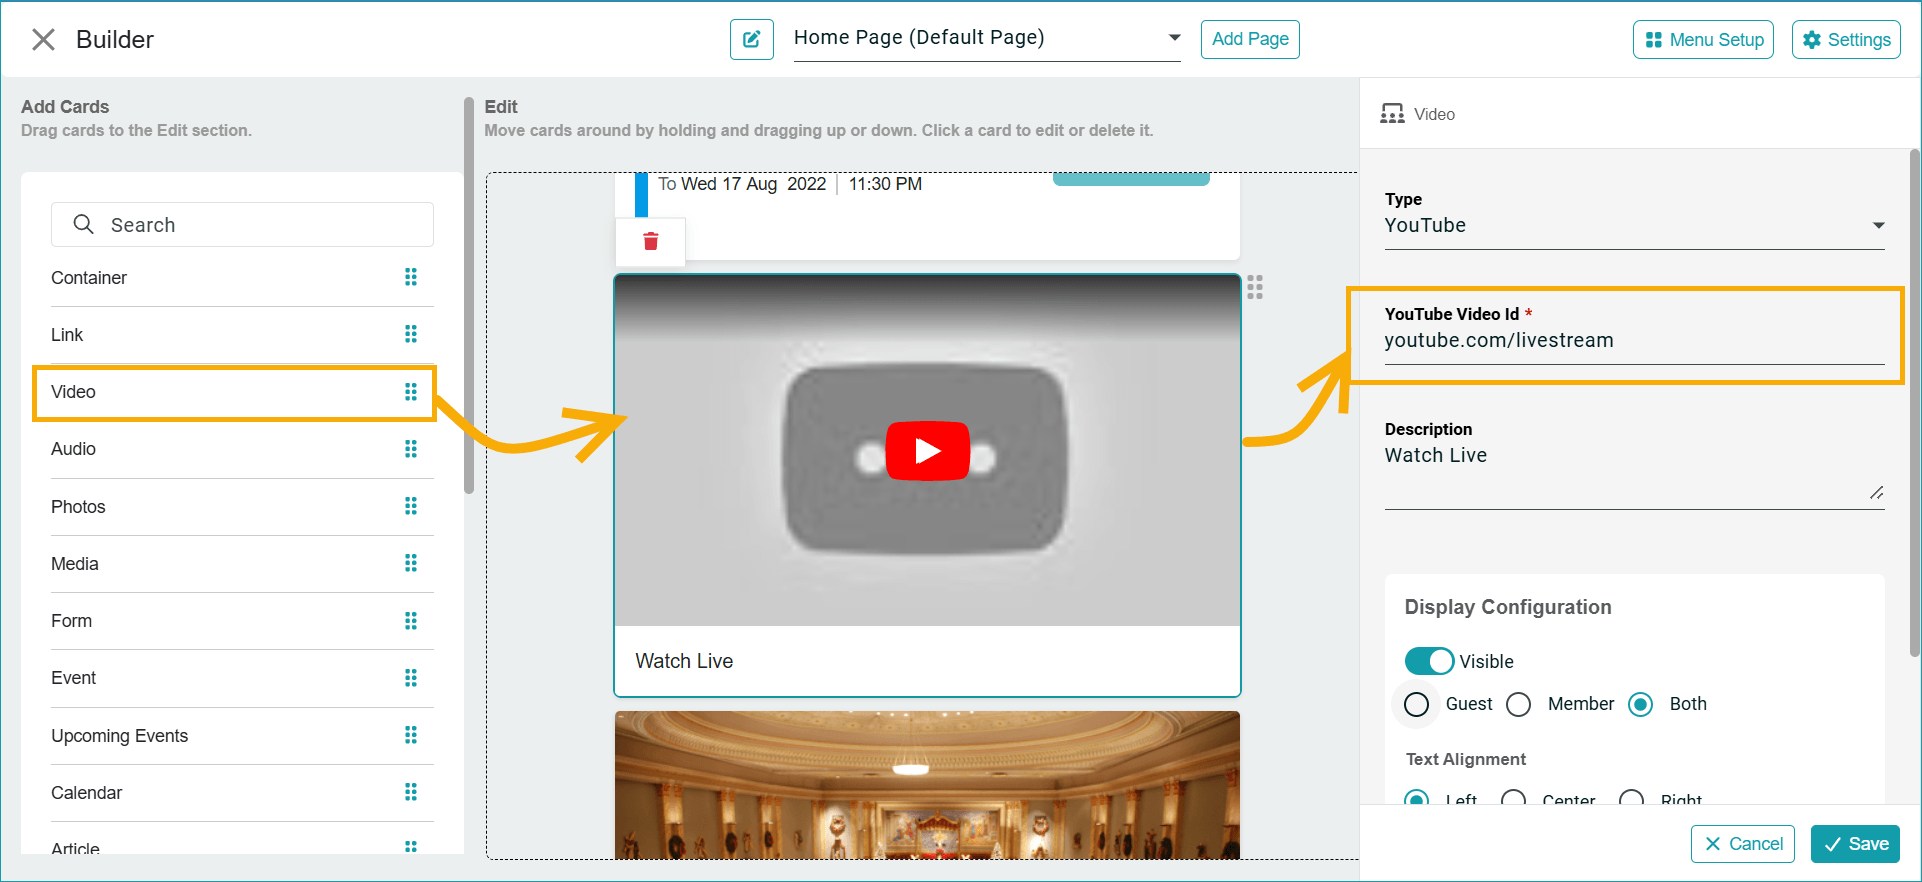Grab the Video card drag handle
Viewport: 1922px width, 882px height.
coord(411,392)
